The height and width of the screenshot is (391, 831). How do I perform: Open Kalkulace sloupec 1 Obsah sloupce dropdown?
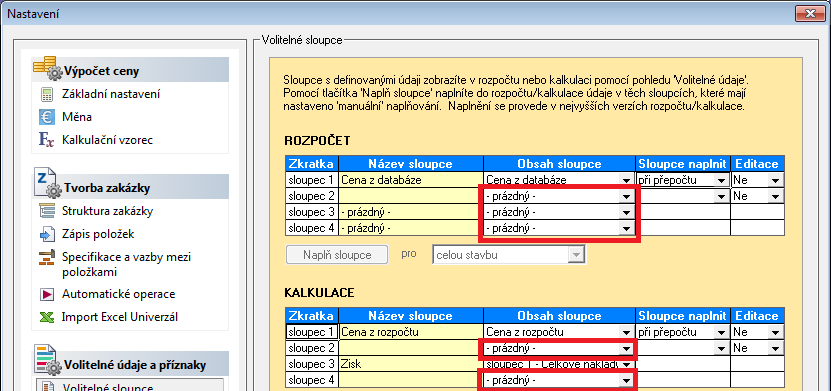tap(627, 333)
